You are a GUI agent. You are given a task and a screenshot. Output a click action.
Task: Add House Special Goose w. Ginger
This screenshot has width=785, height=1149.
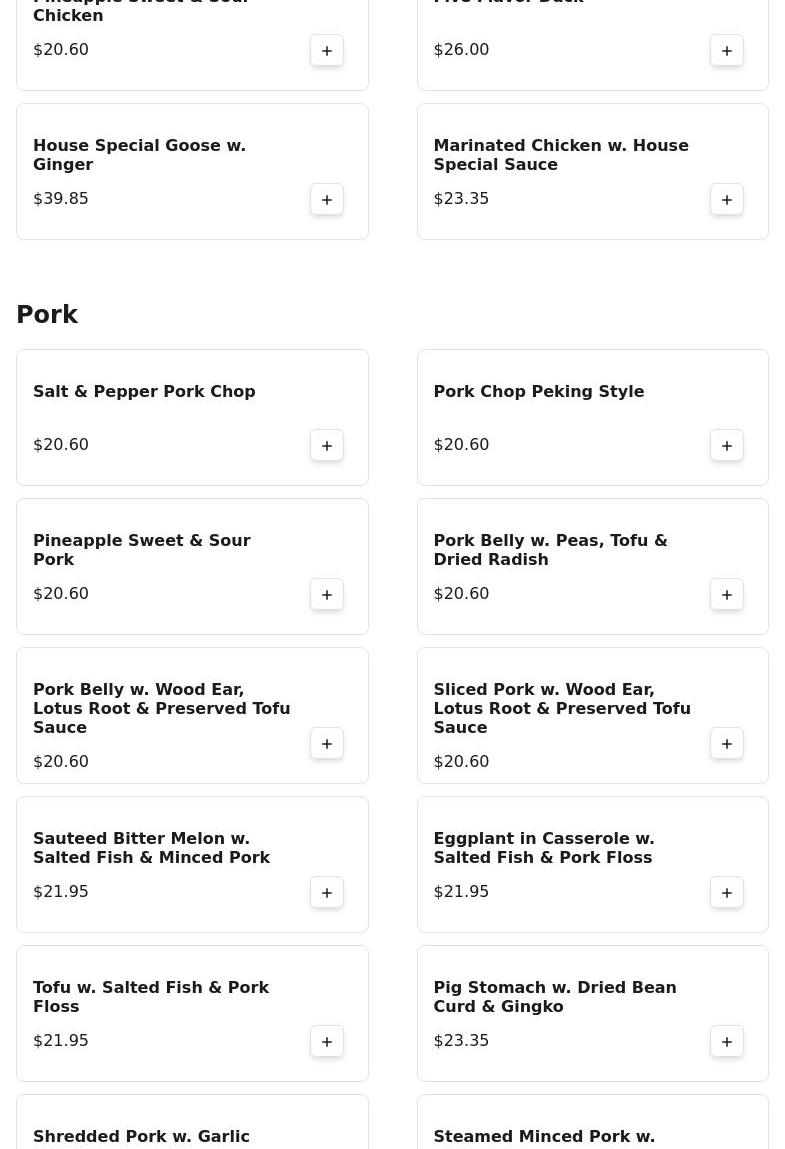pyautogui.click(x=327, y=199)
